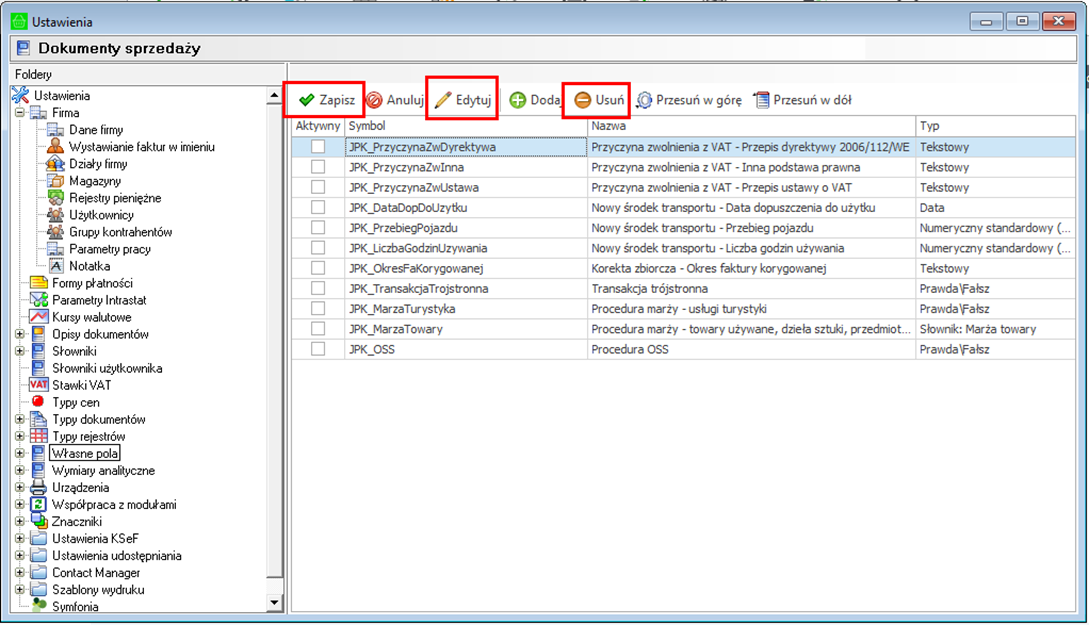
Task: Click the Symbol column header
Action: (464, 126)
